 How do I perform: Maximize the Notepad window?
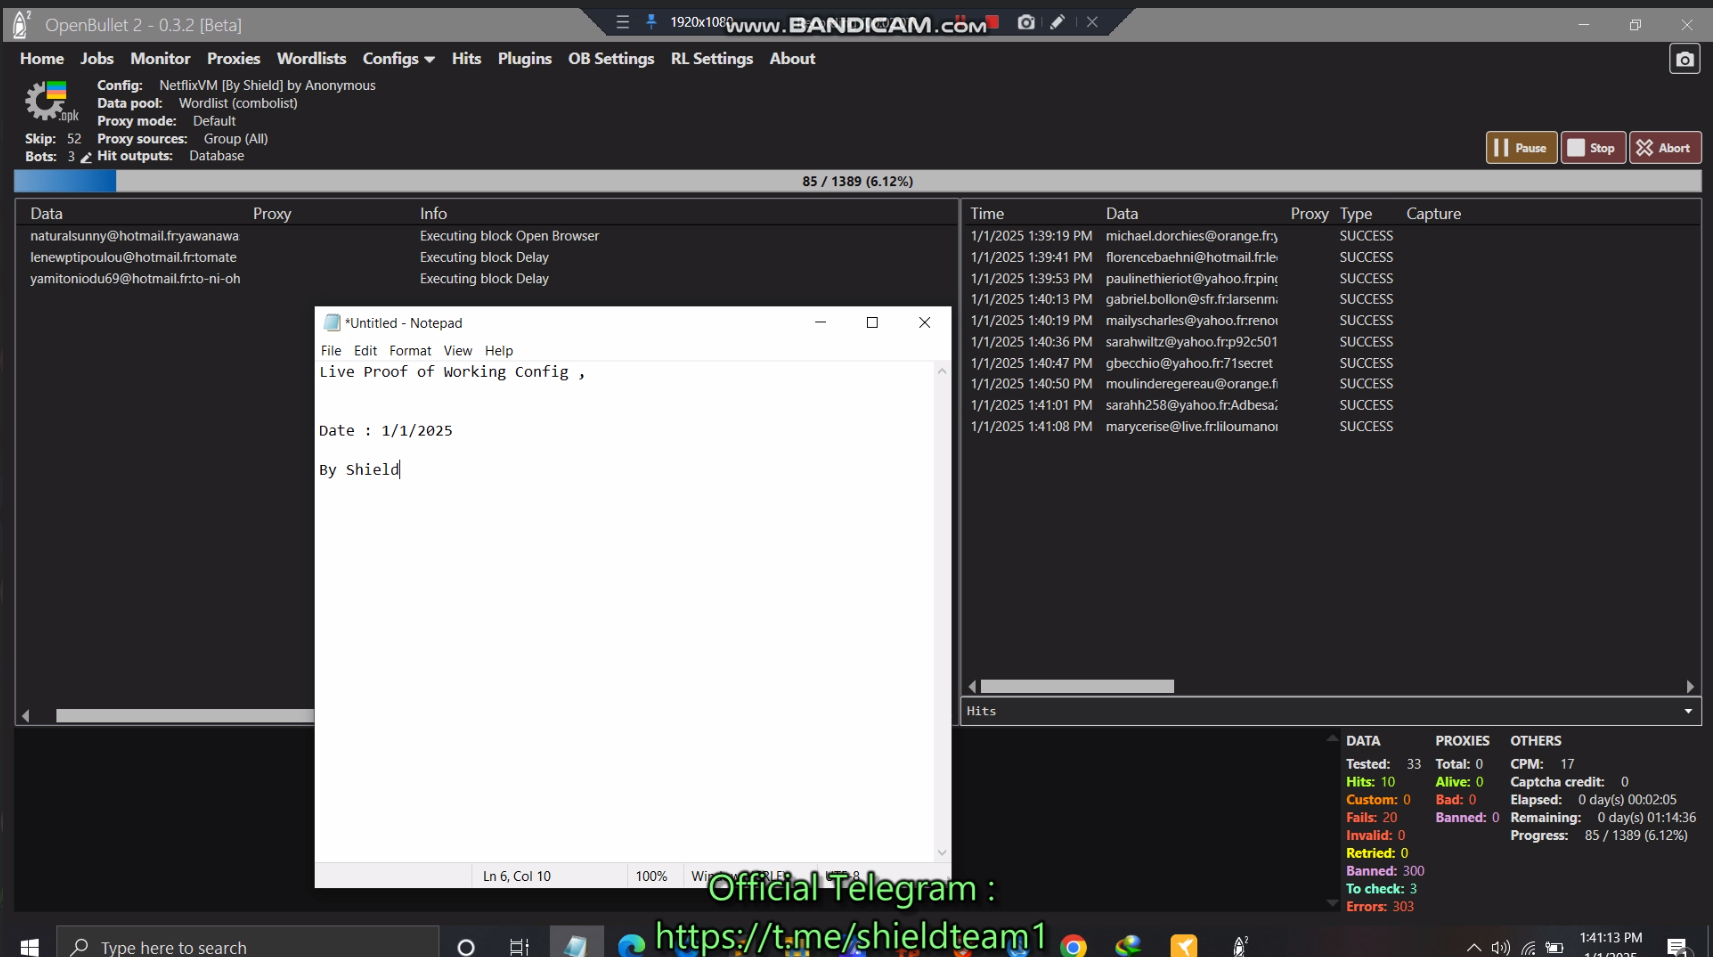coord(872,322)
